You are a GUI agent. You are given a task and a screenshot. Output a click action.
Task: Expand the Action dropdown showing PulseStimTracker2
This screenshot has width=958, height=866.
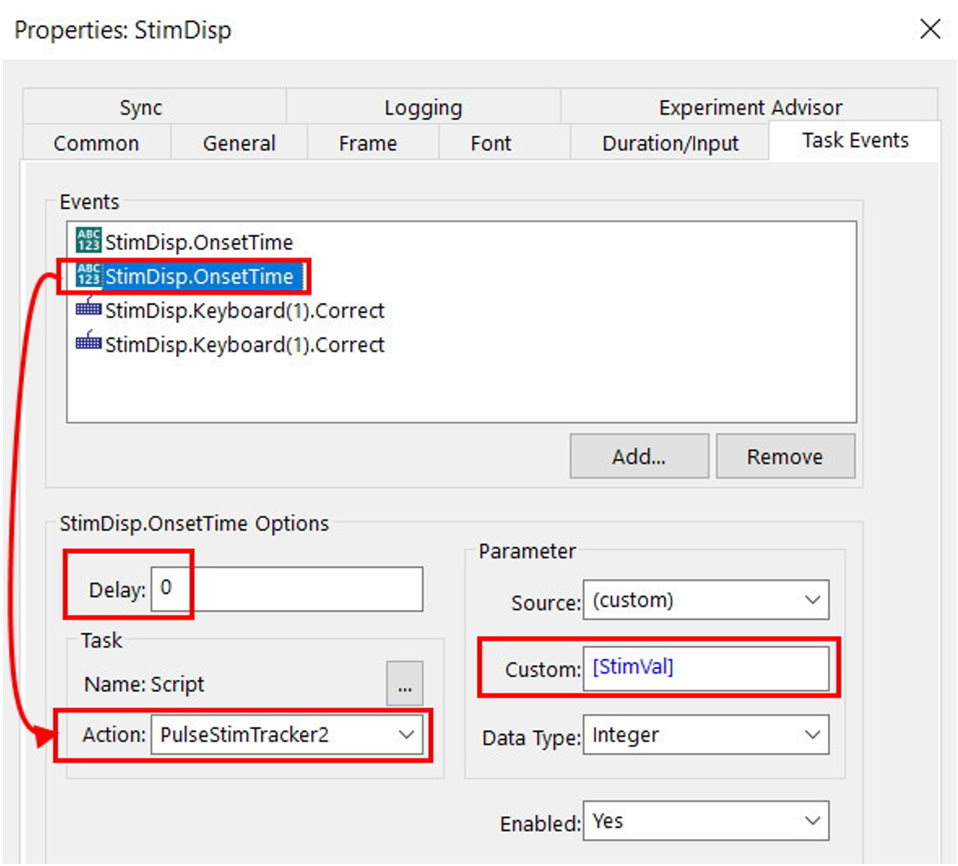(406, 735)
